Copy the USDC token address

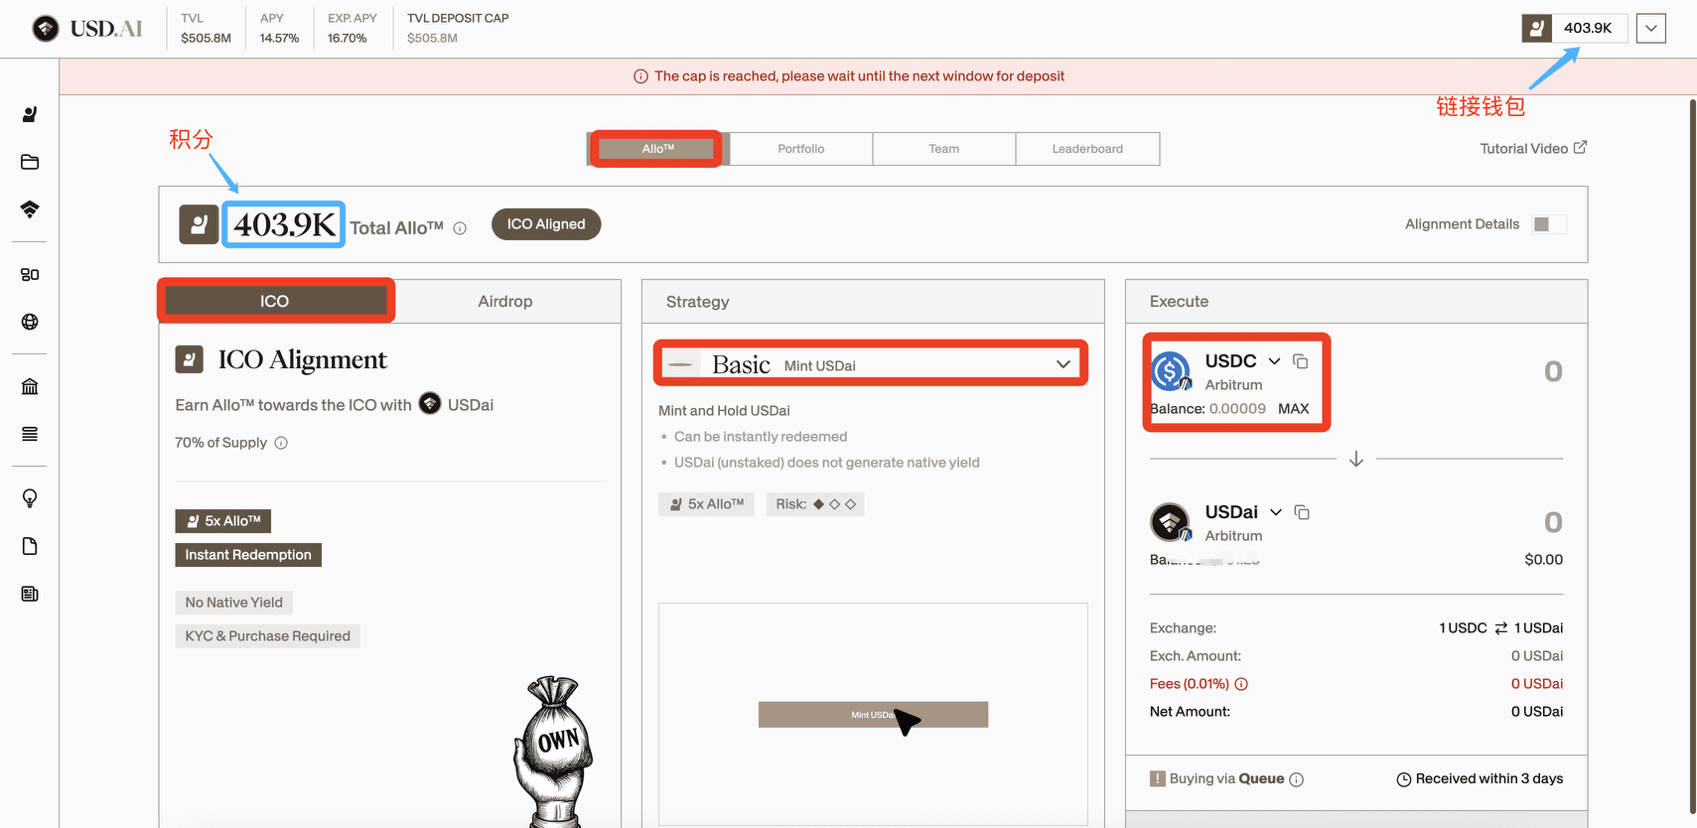(1300, 361)
